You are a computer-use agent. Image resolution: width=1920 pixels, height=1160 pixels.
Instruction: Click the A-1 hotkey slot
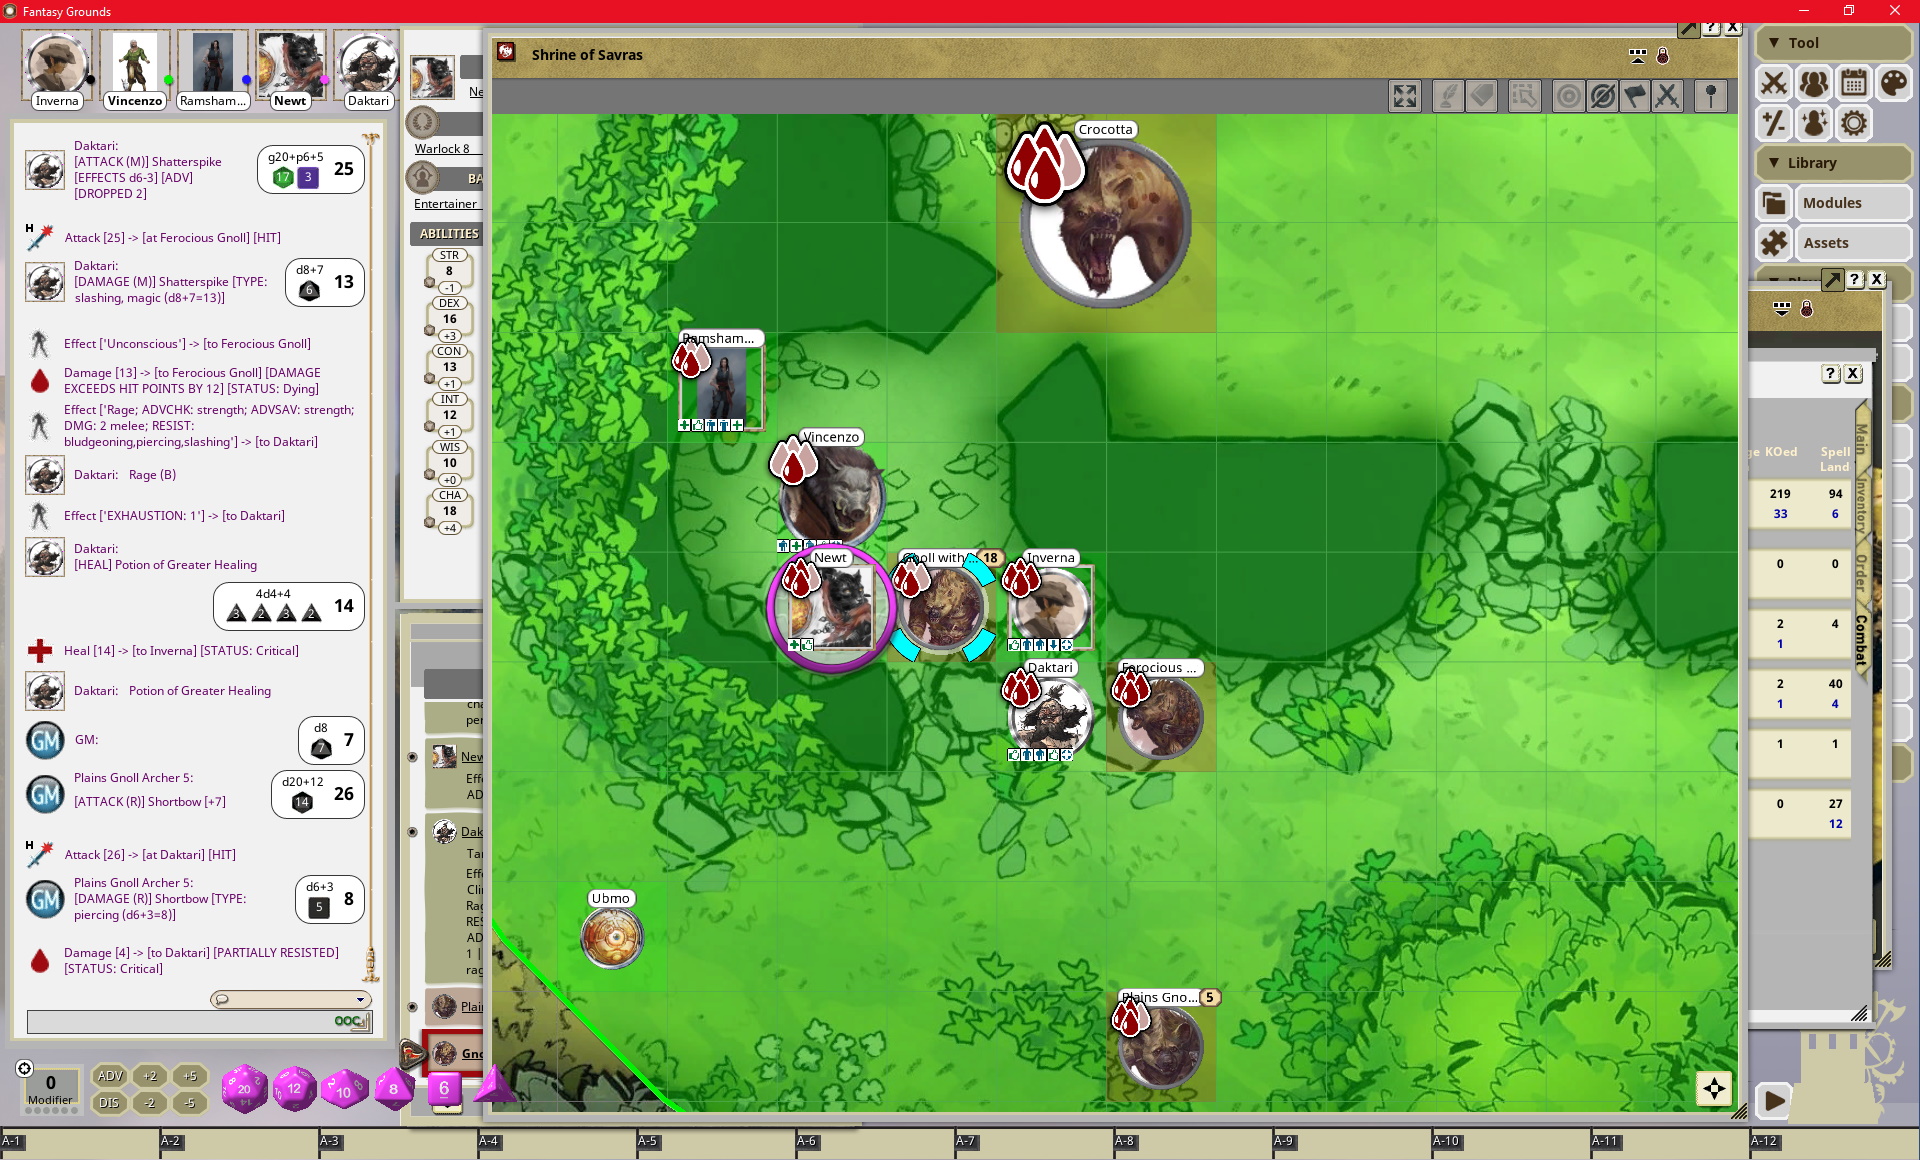(x=80, y=1145)
